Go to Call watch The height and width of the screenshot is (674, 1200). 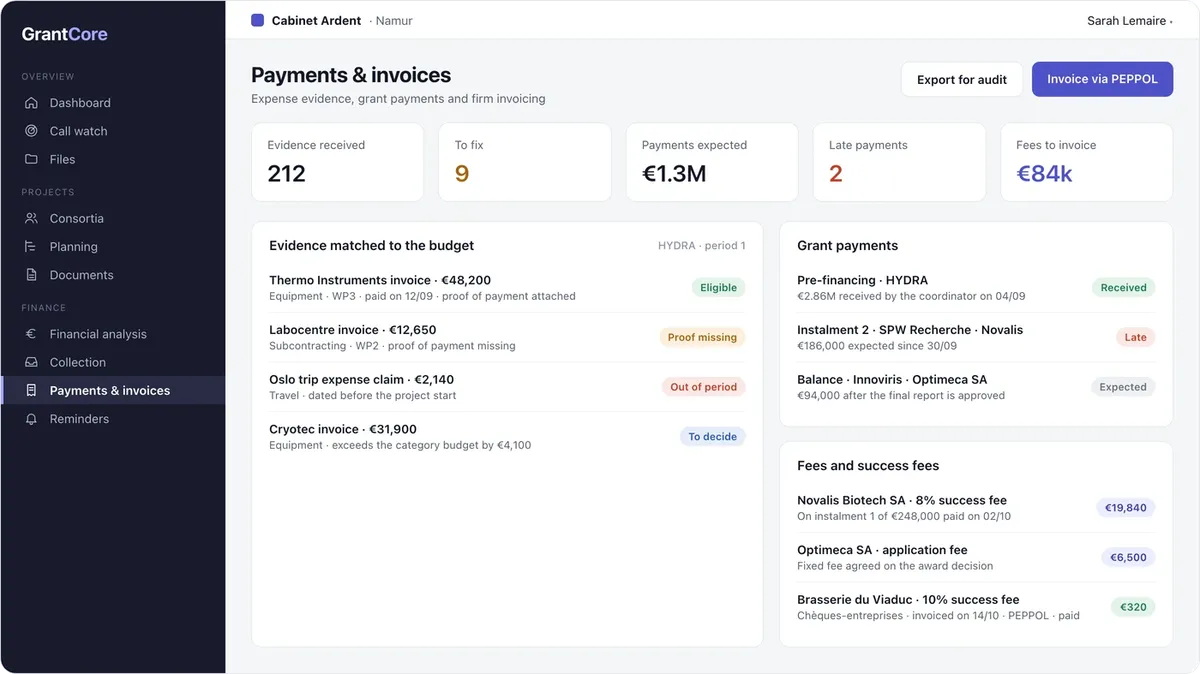point(112,131)
